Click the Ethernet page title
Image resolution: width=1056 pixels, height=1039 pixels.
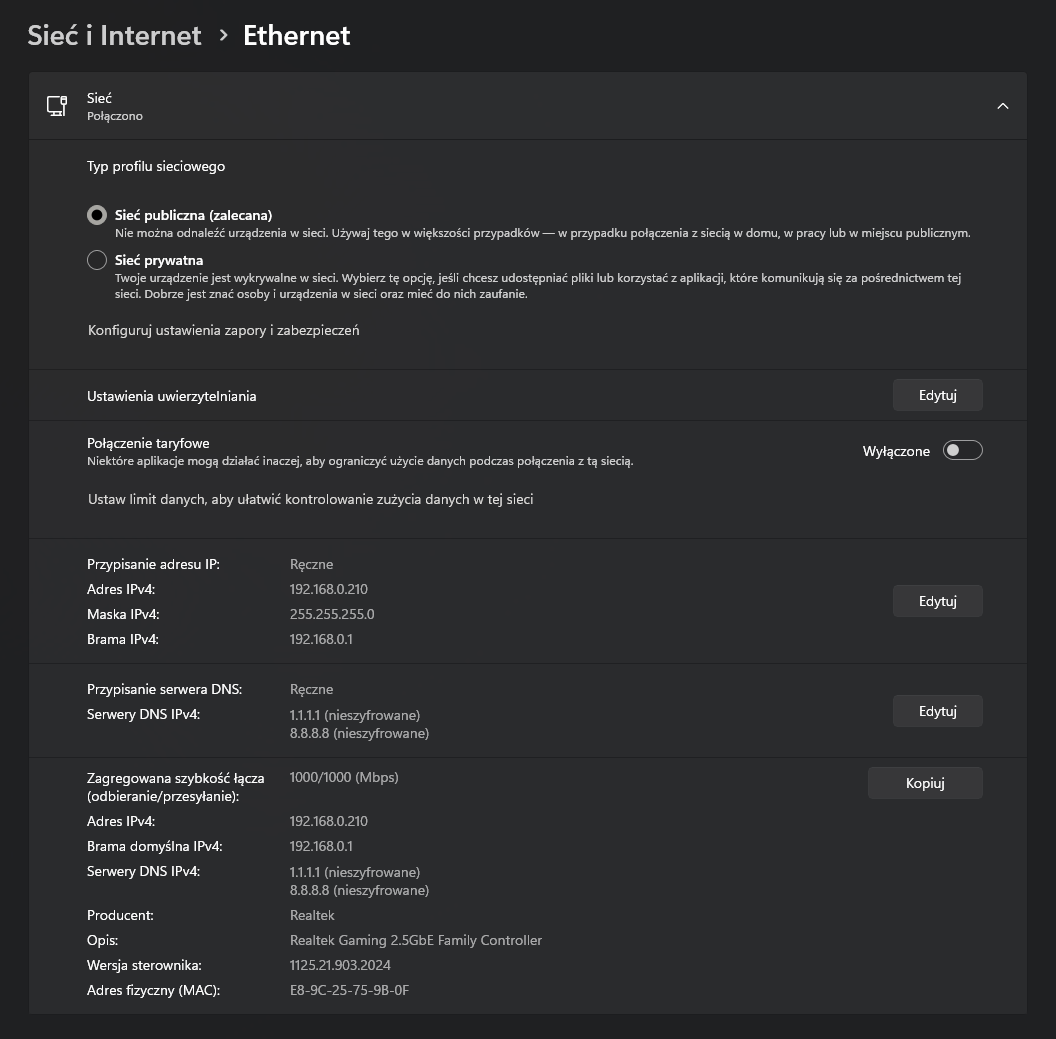coord(297,36)
